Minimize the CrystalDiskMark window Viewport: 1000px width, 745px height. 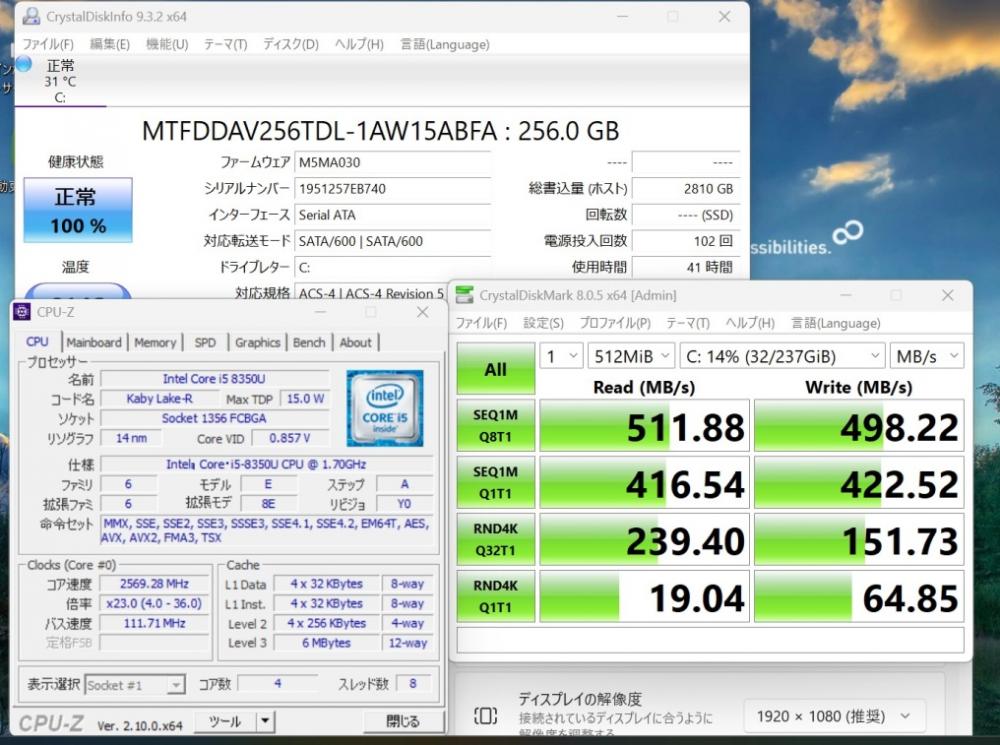[846, 295]
